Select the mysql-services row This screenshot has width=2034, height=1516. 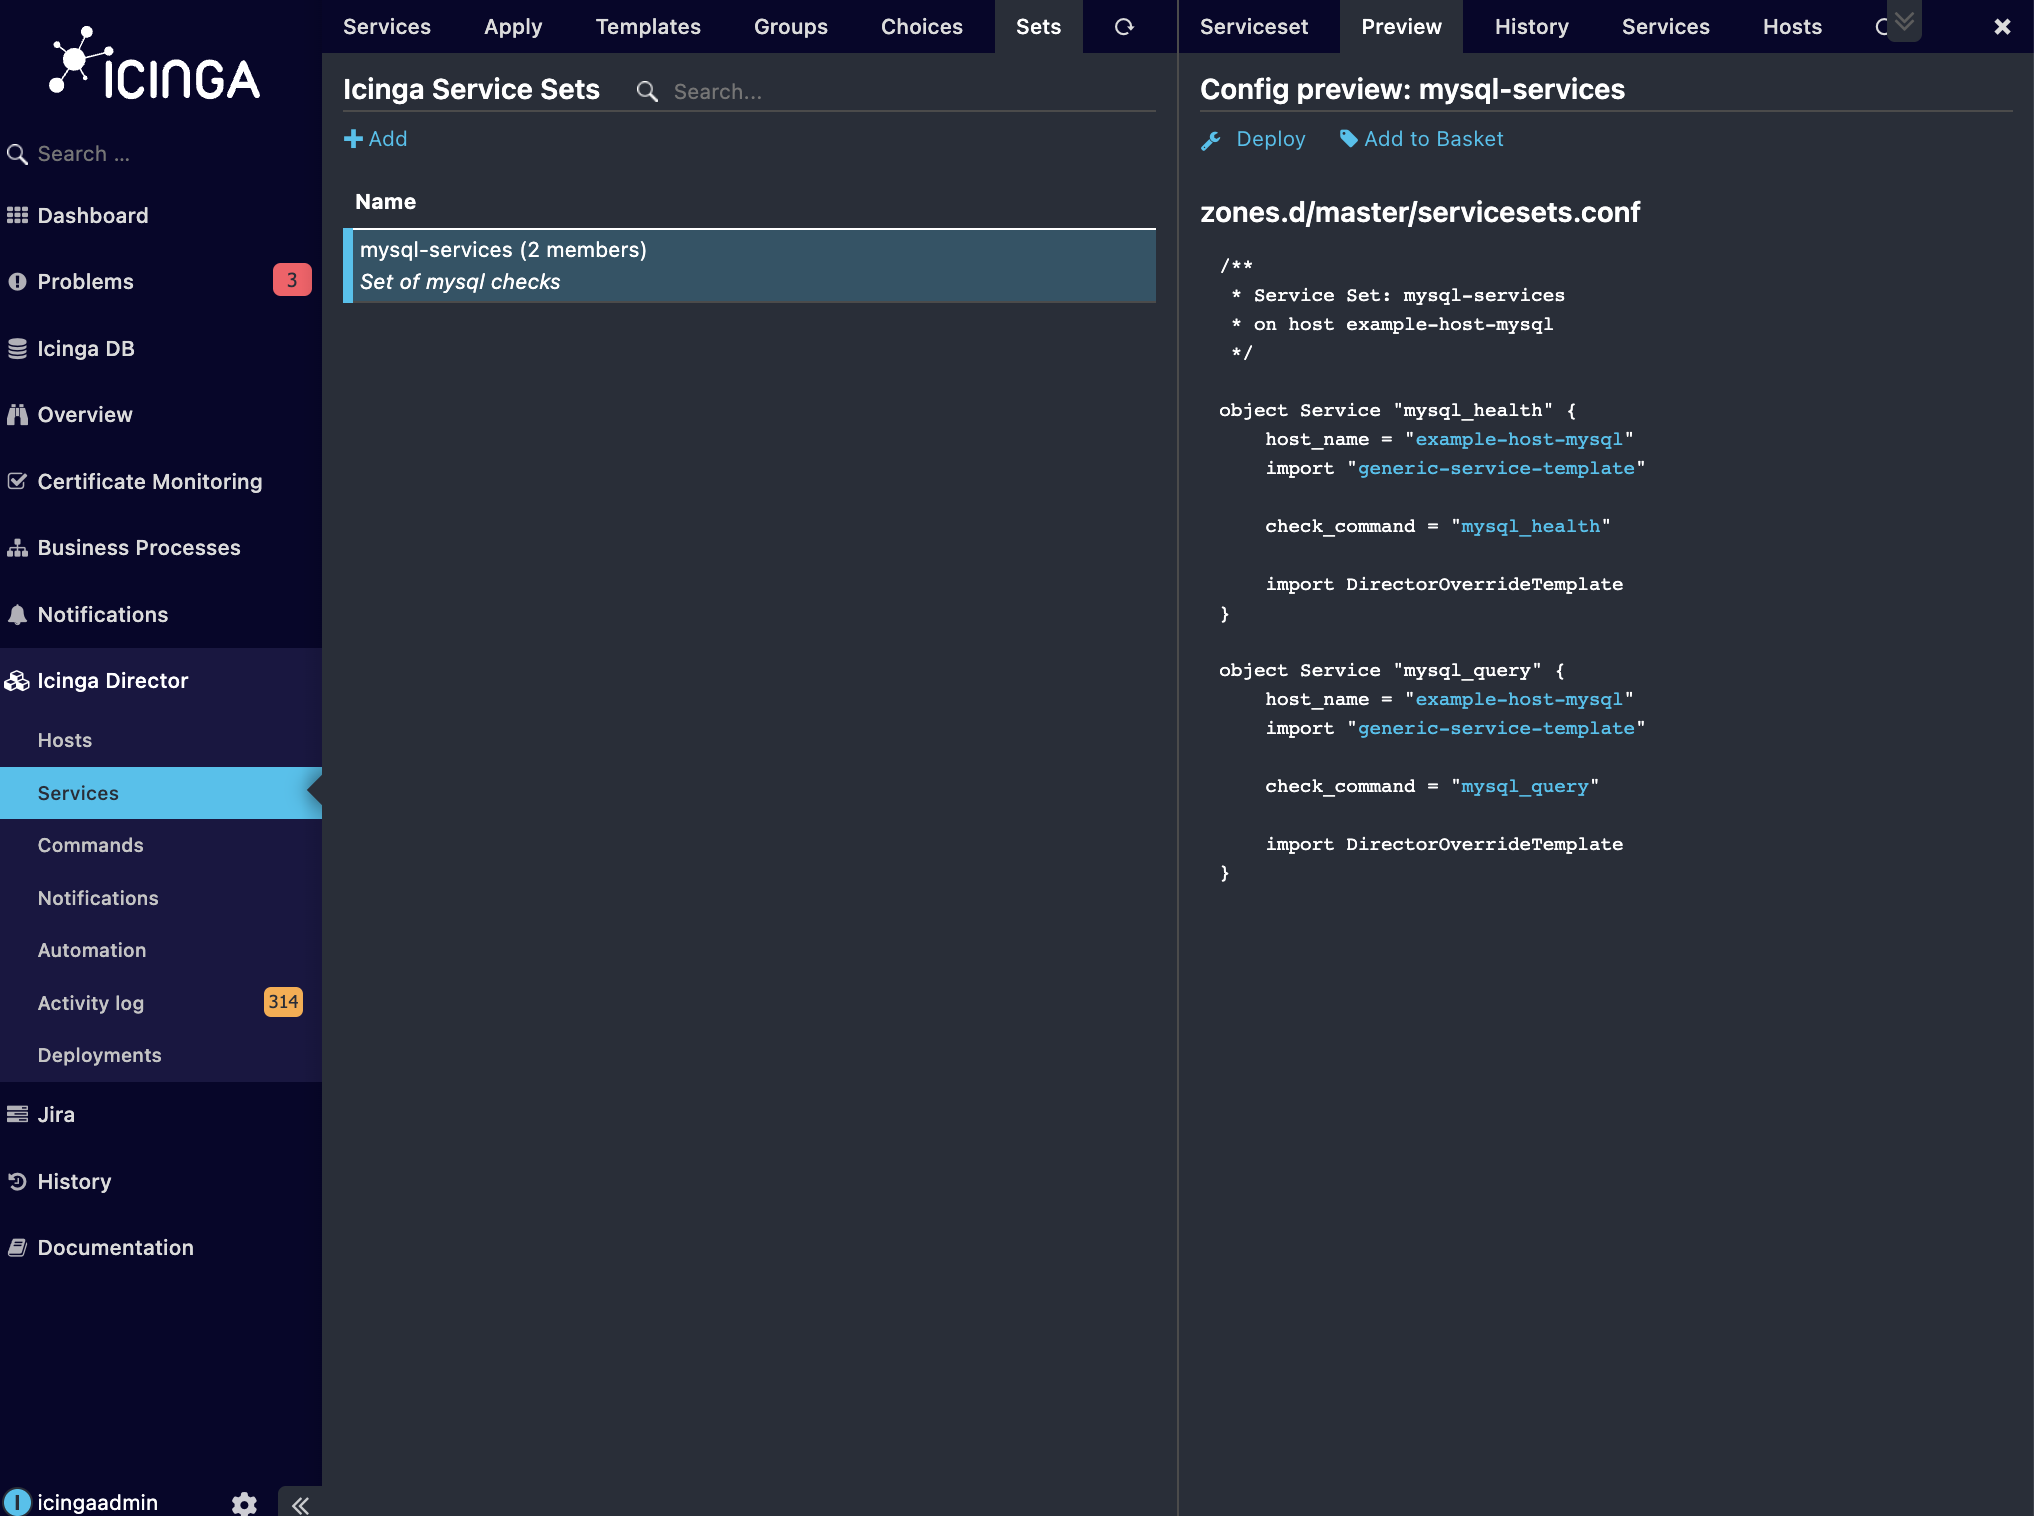(749, 266)
